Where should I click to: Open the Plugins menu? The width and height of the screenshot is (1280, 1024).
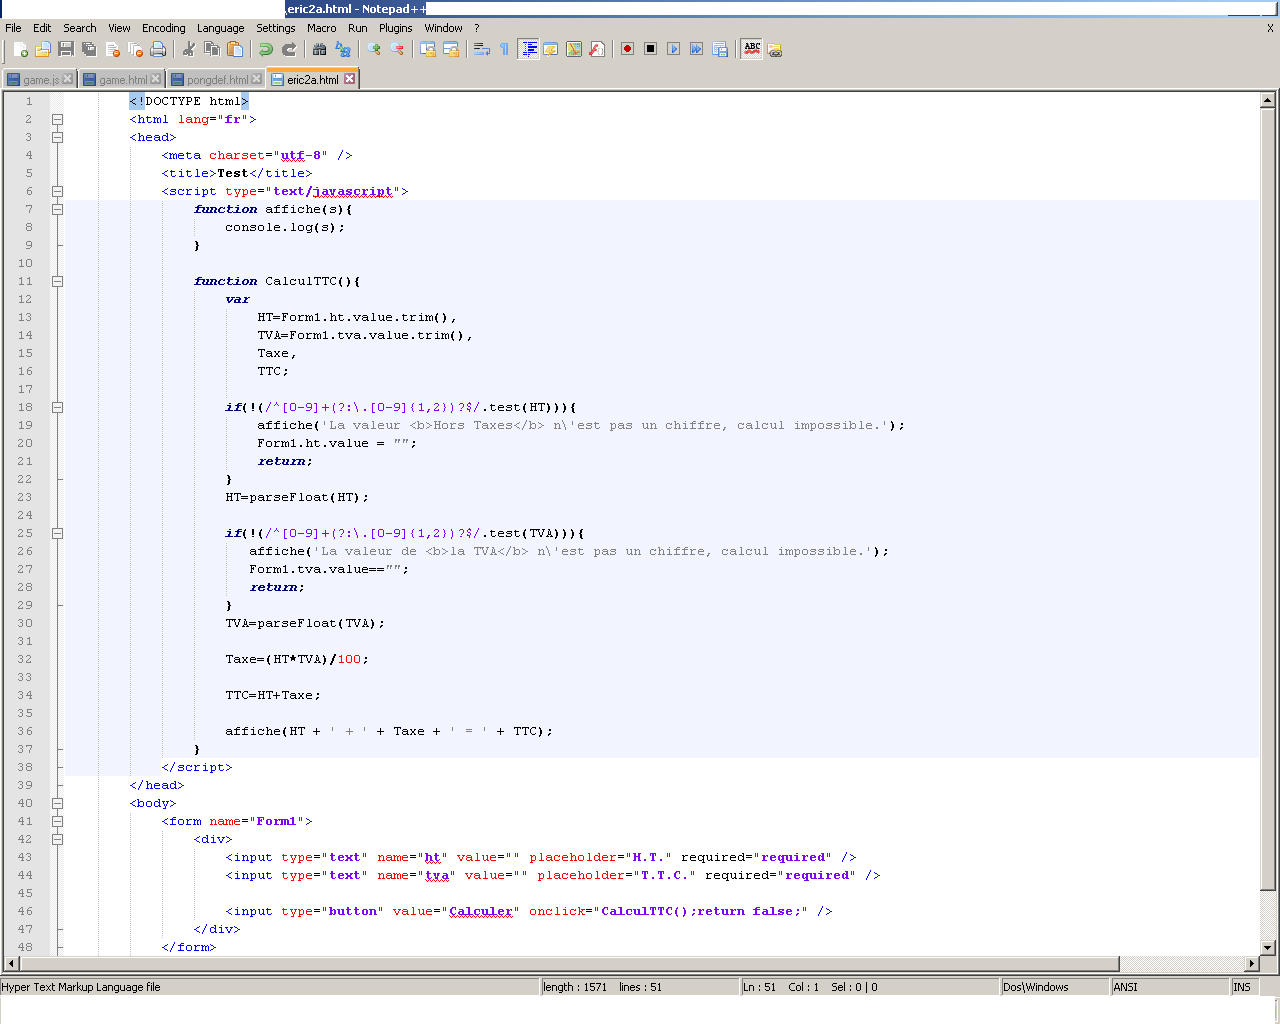395,28
